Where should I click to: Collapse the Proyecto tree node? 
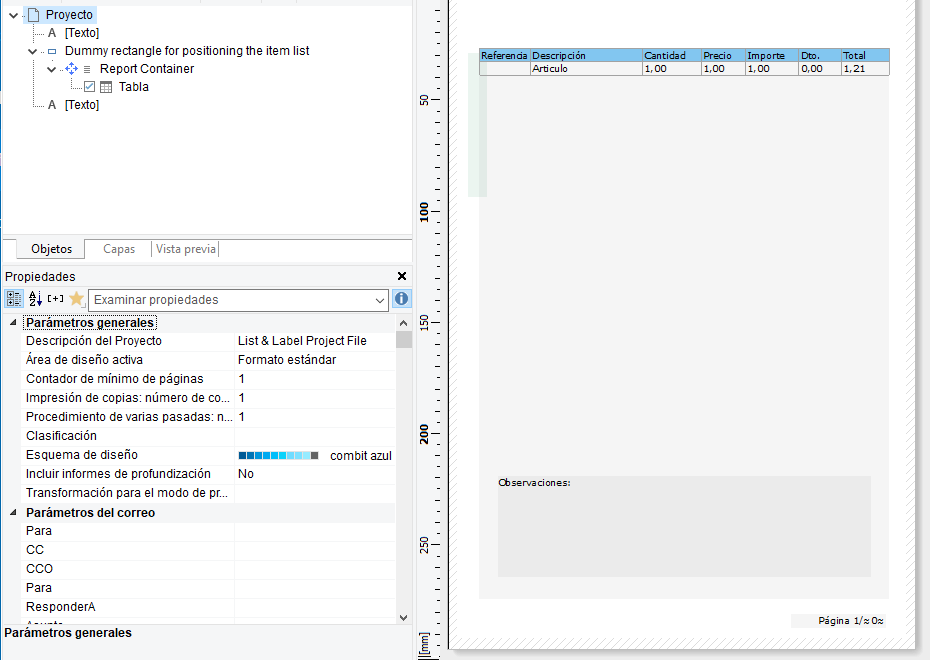(13, 15)
